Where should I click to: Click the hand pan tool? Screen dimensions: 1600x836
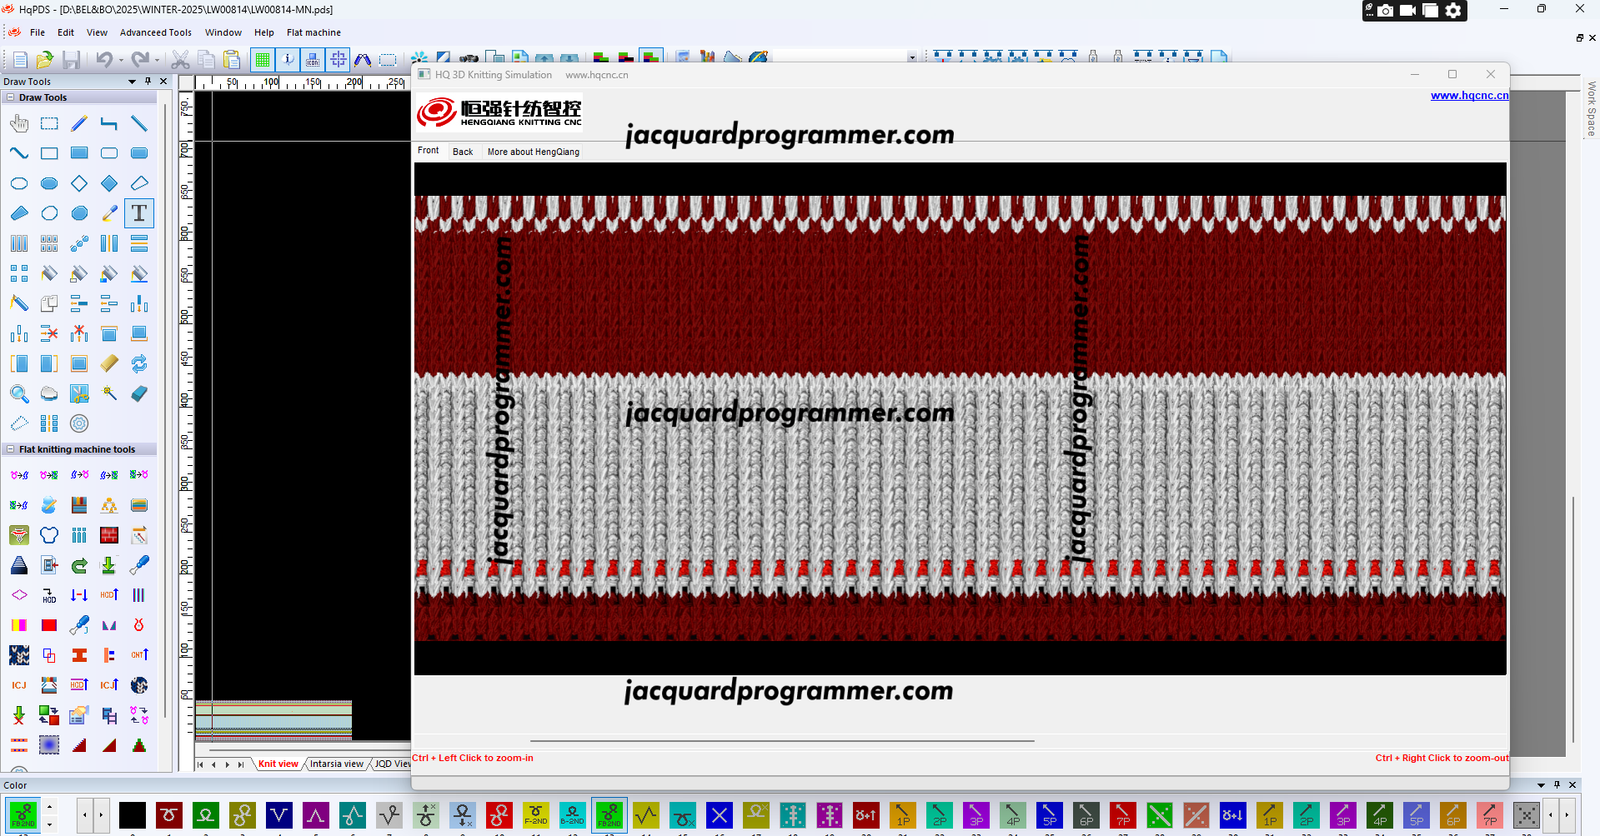pos(19,124)
